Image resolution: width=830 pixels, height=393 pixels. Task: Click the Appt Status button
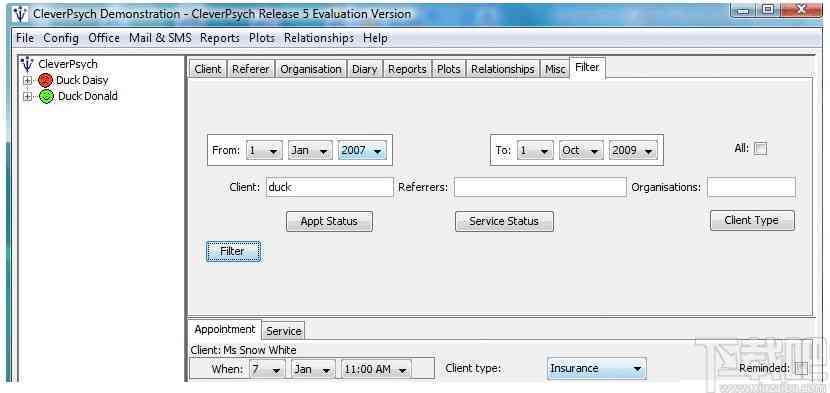click(329, 221)
